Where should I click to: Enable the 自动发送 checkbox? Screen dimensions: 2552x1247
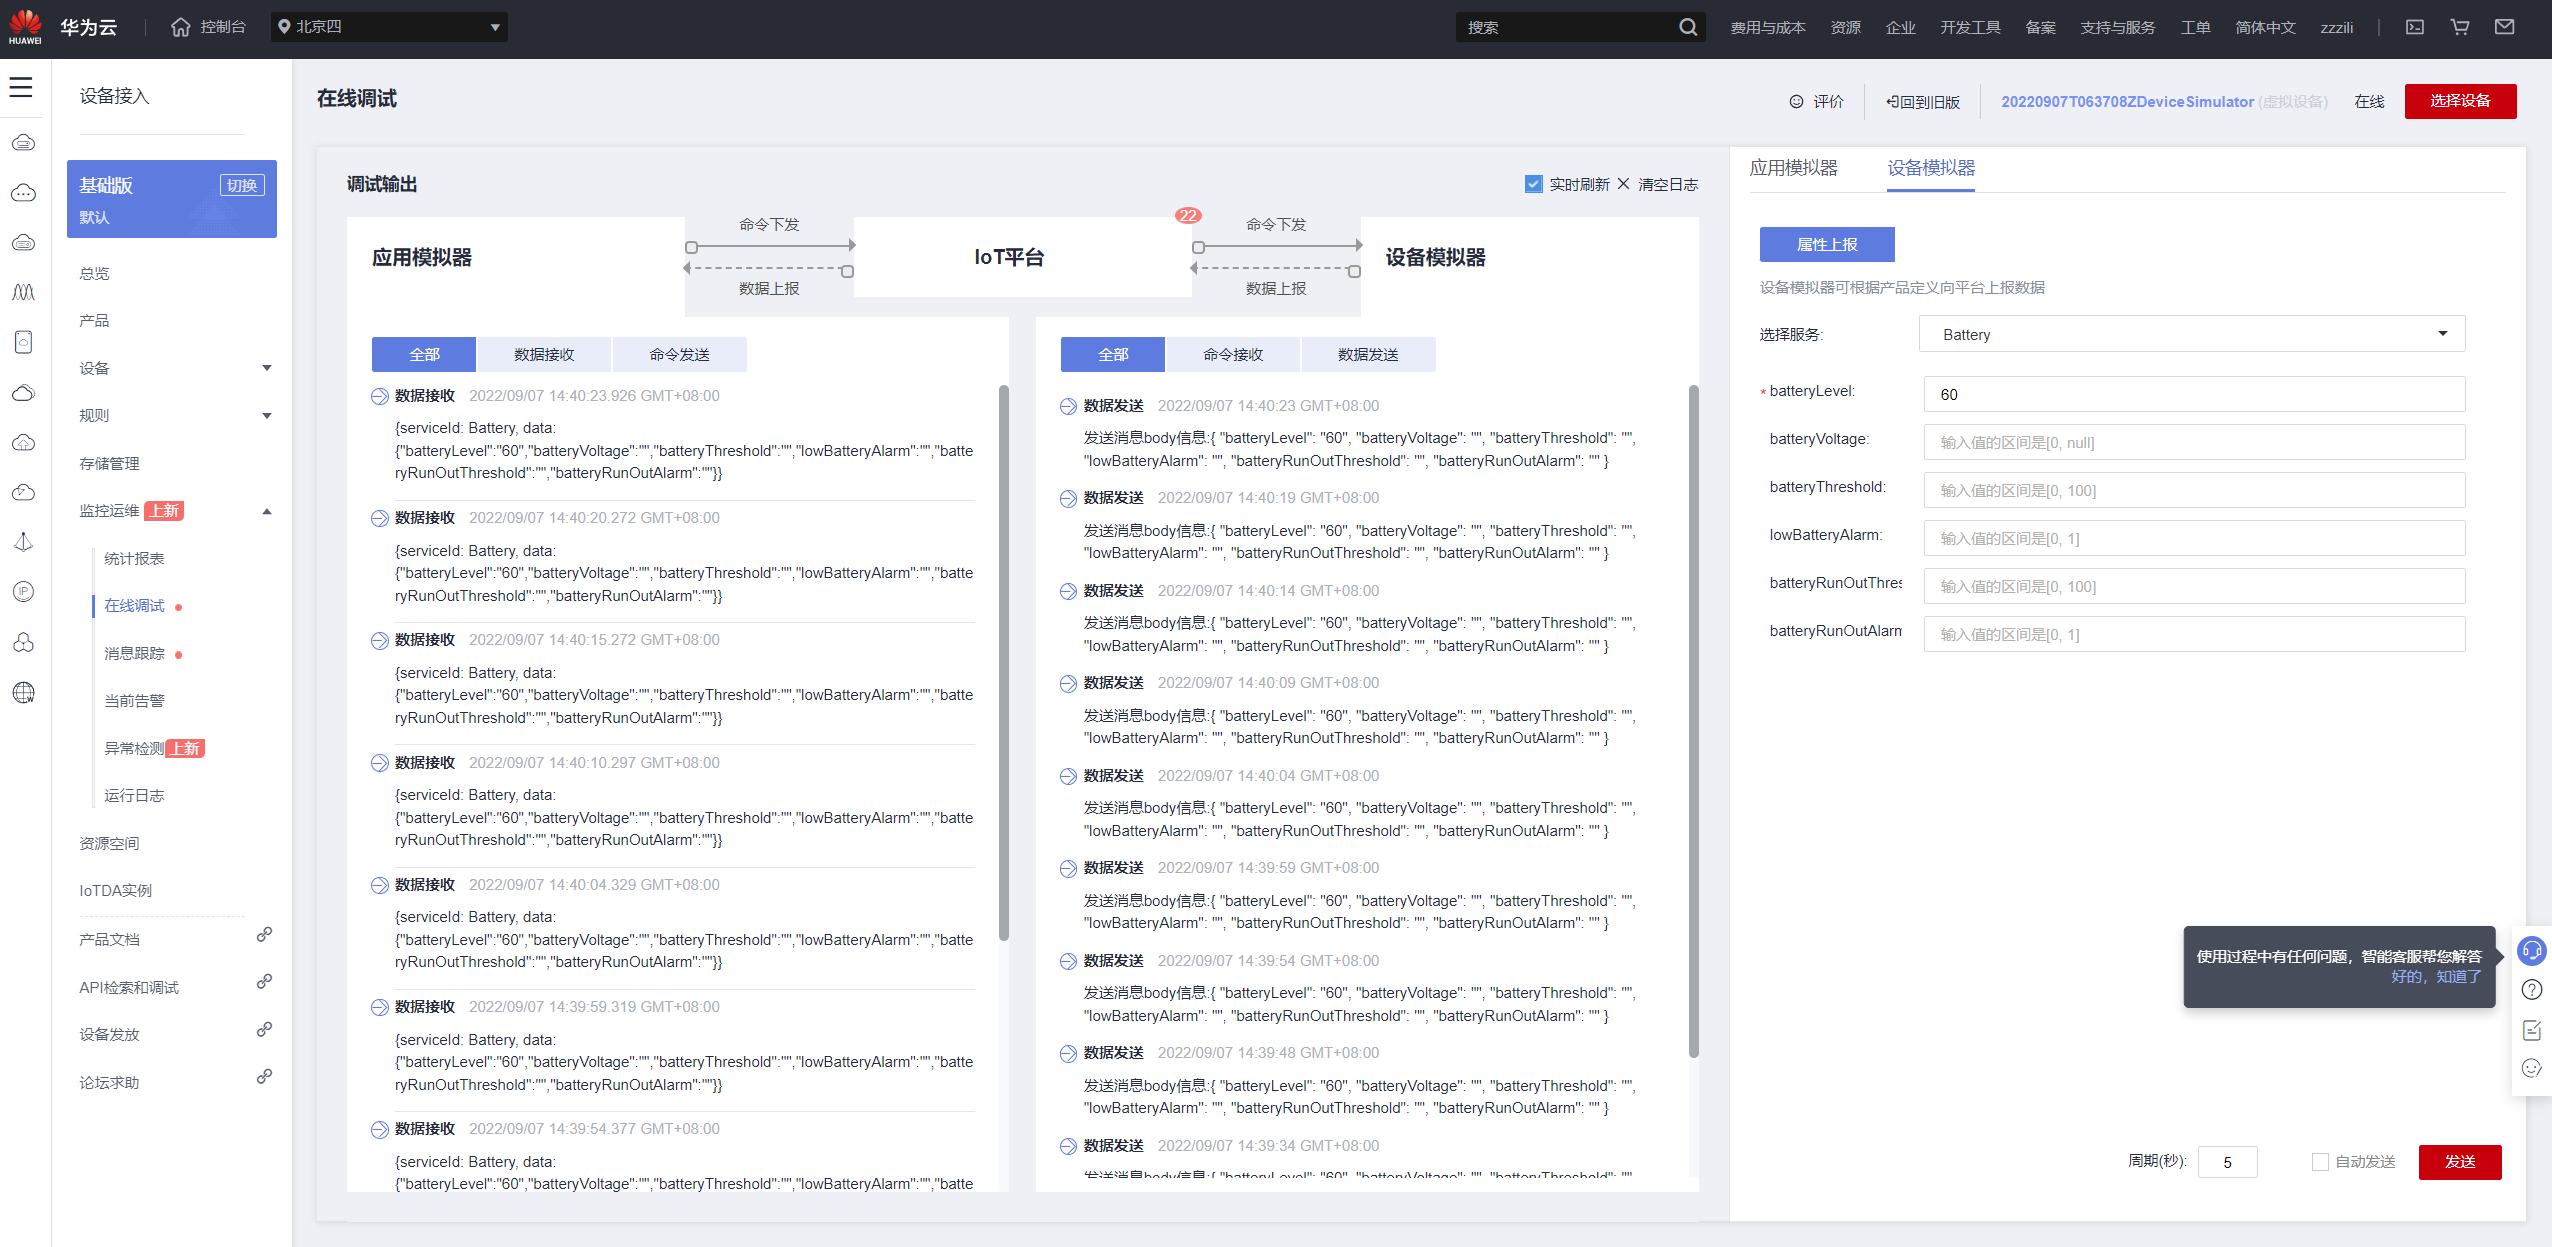[2319, 1162]
